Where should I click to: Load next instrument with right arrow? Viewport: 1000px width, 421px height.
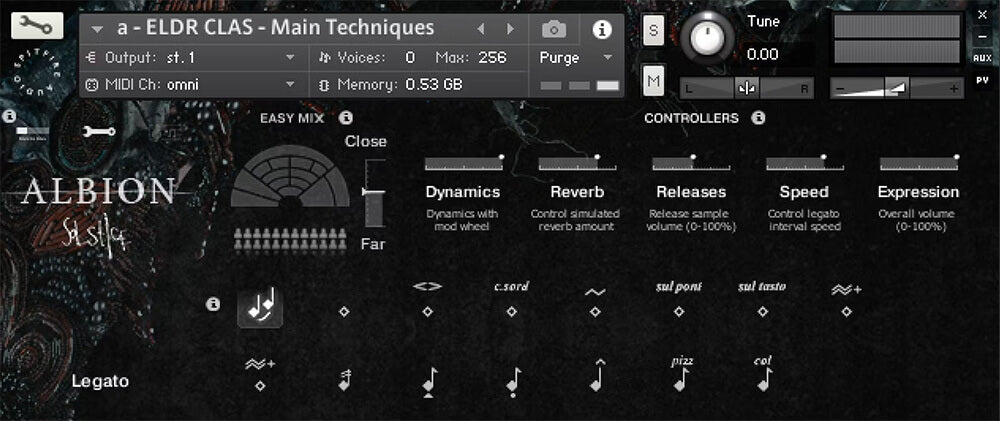click(x=510, y=29)
